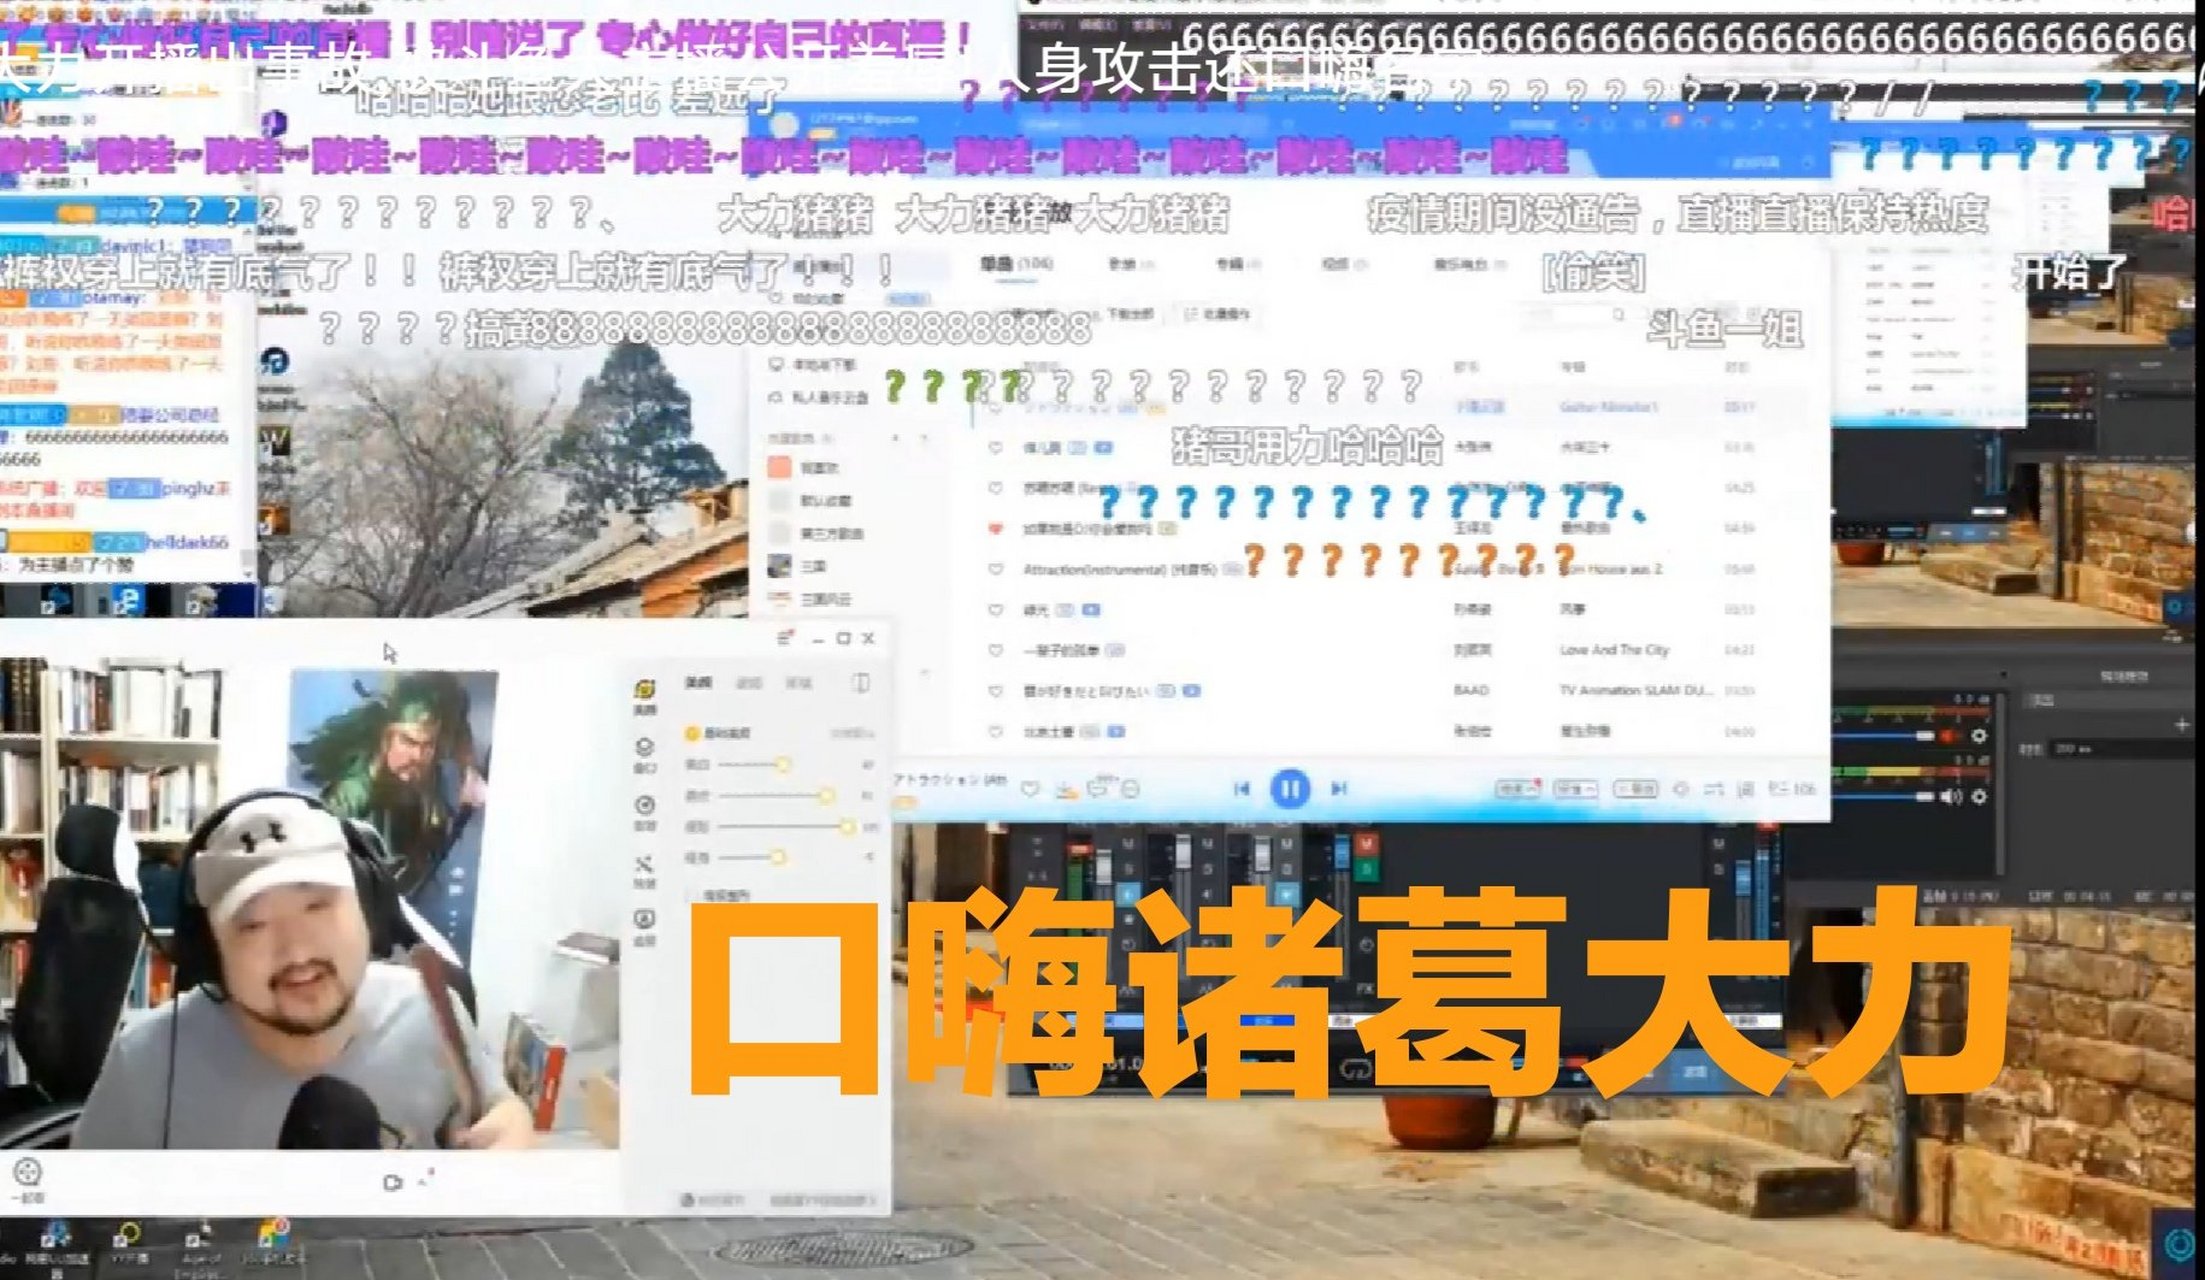Toggle the red M mute button in mixer
2205x1280 pixels.
pyautogui.click(x=1367, y=845)
